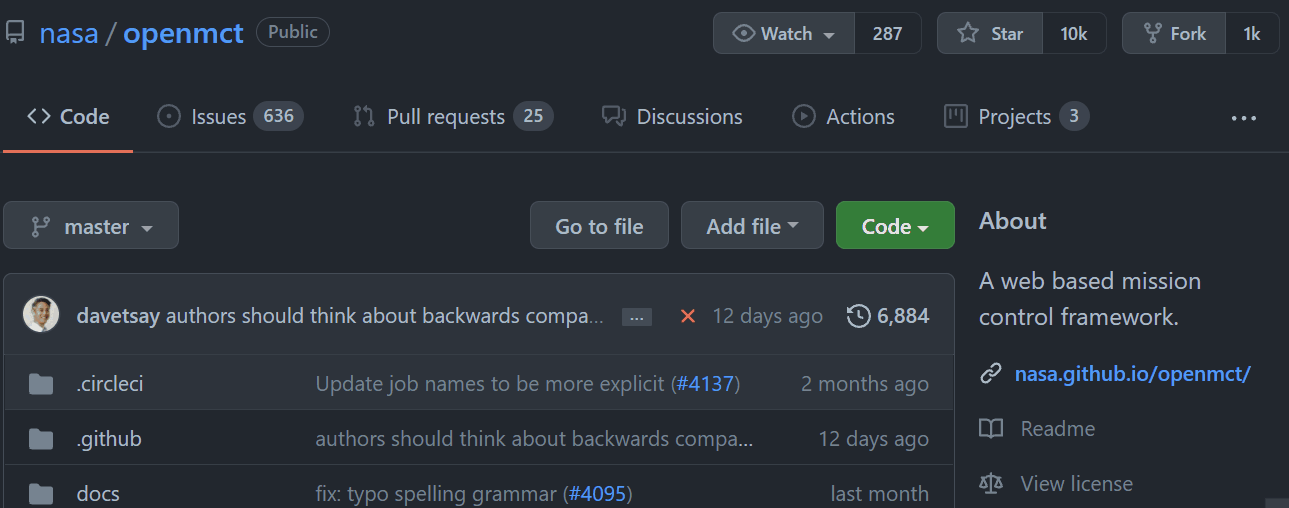Click the Watch button
The height and width of the screenshot is (508, 1289).
click(x=784, y=33)
